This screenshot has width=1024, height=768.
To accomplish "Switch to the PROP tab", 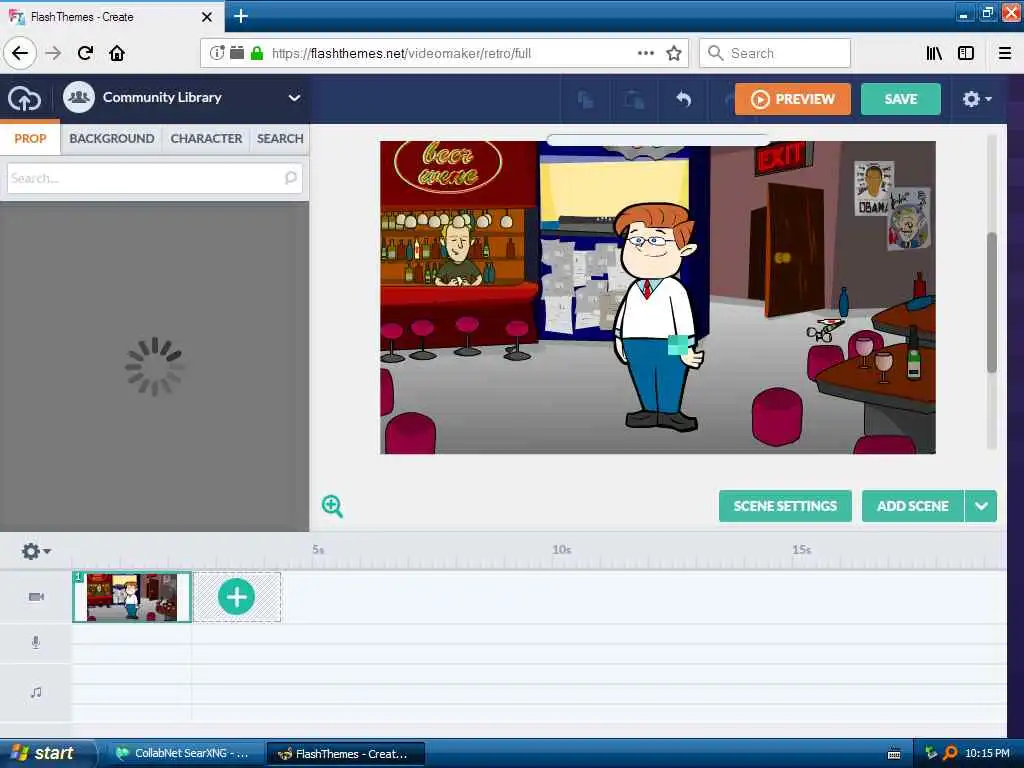I will 30,138.
